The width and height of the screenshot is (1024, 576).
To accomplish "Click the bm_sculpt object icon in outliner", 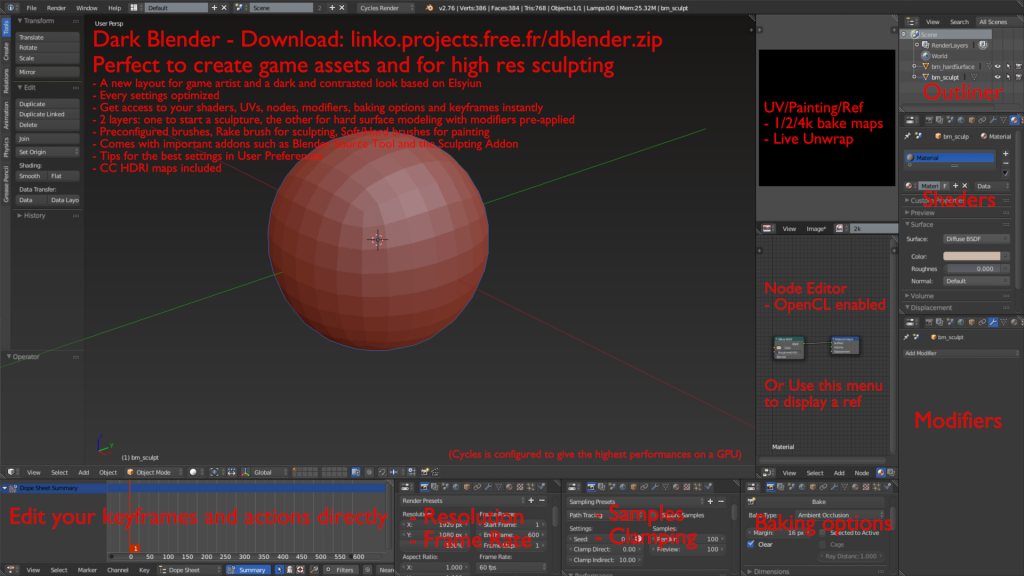I will click(925, 77).
